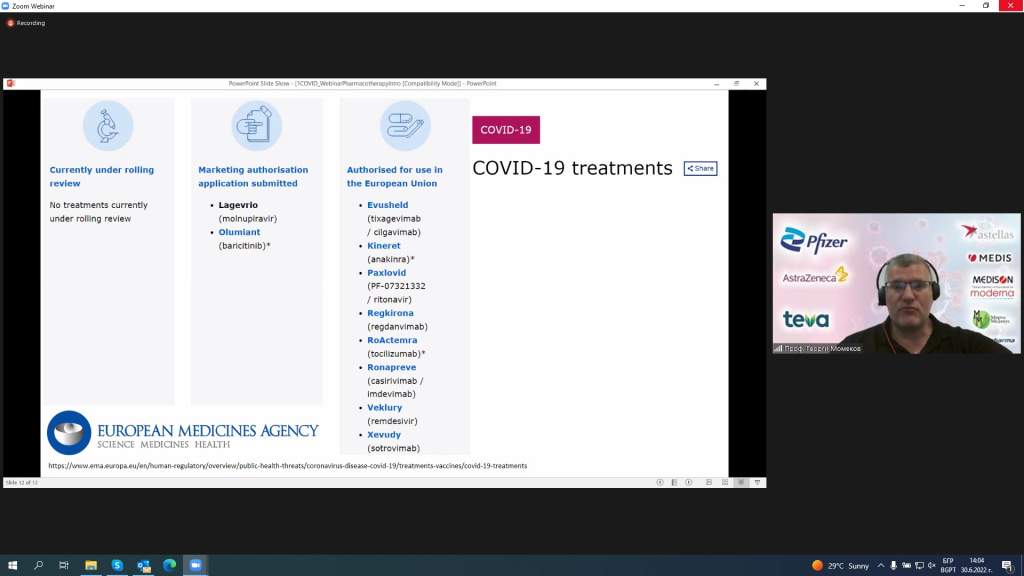Click the '(remdesivir)' text under Veklury

point(392,421)
